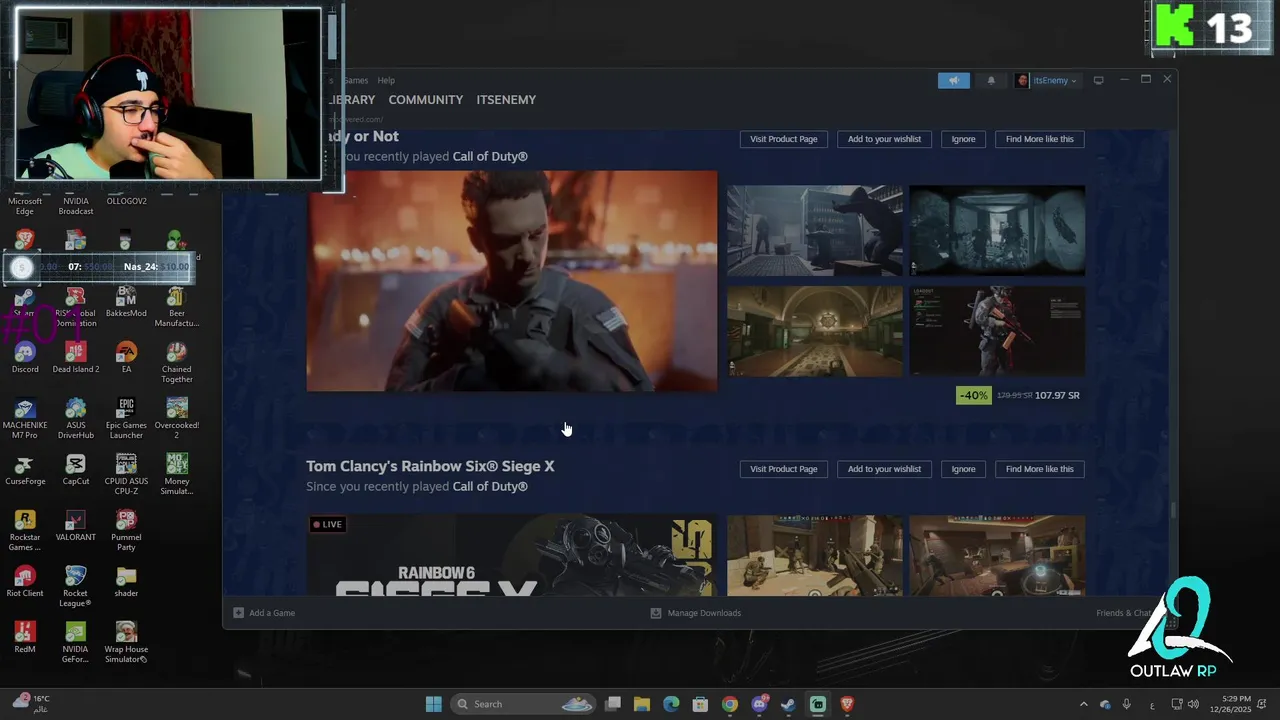Add Rainbow Six Siege X to wishlist
The image size is (1280, 720).
(x=884, y=469)
